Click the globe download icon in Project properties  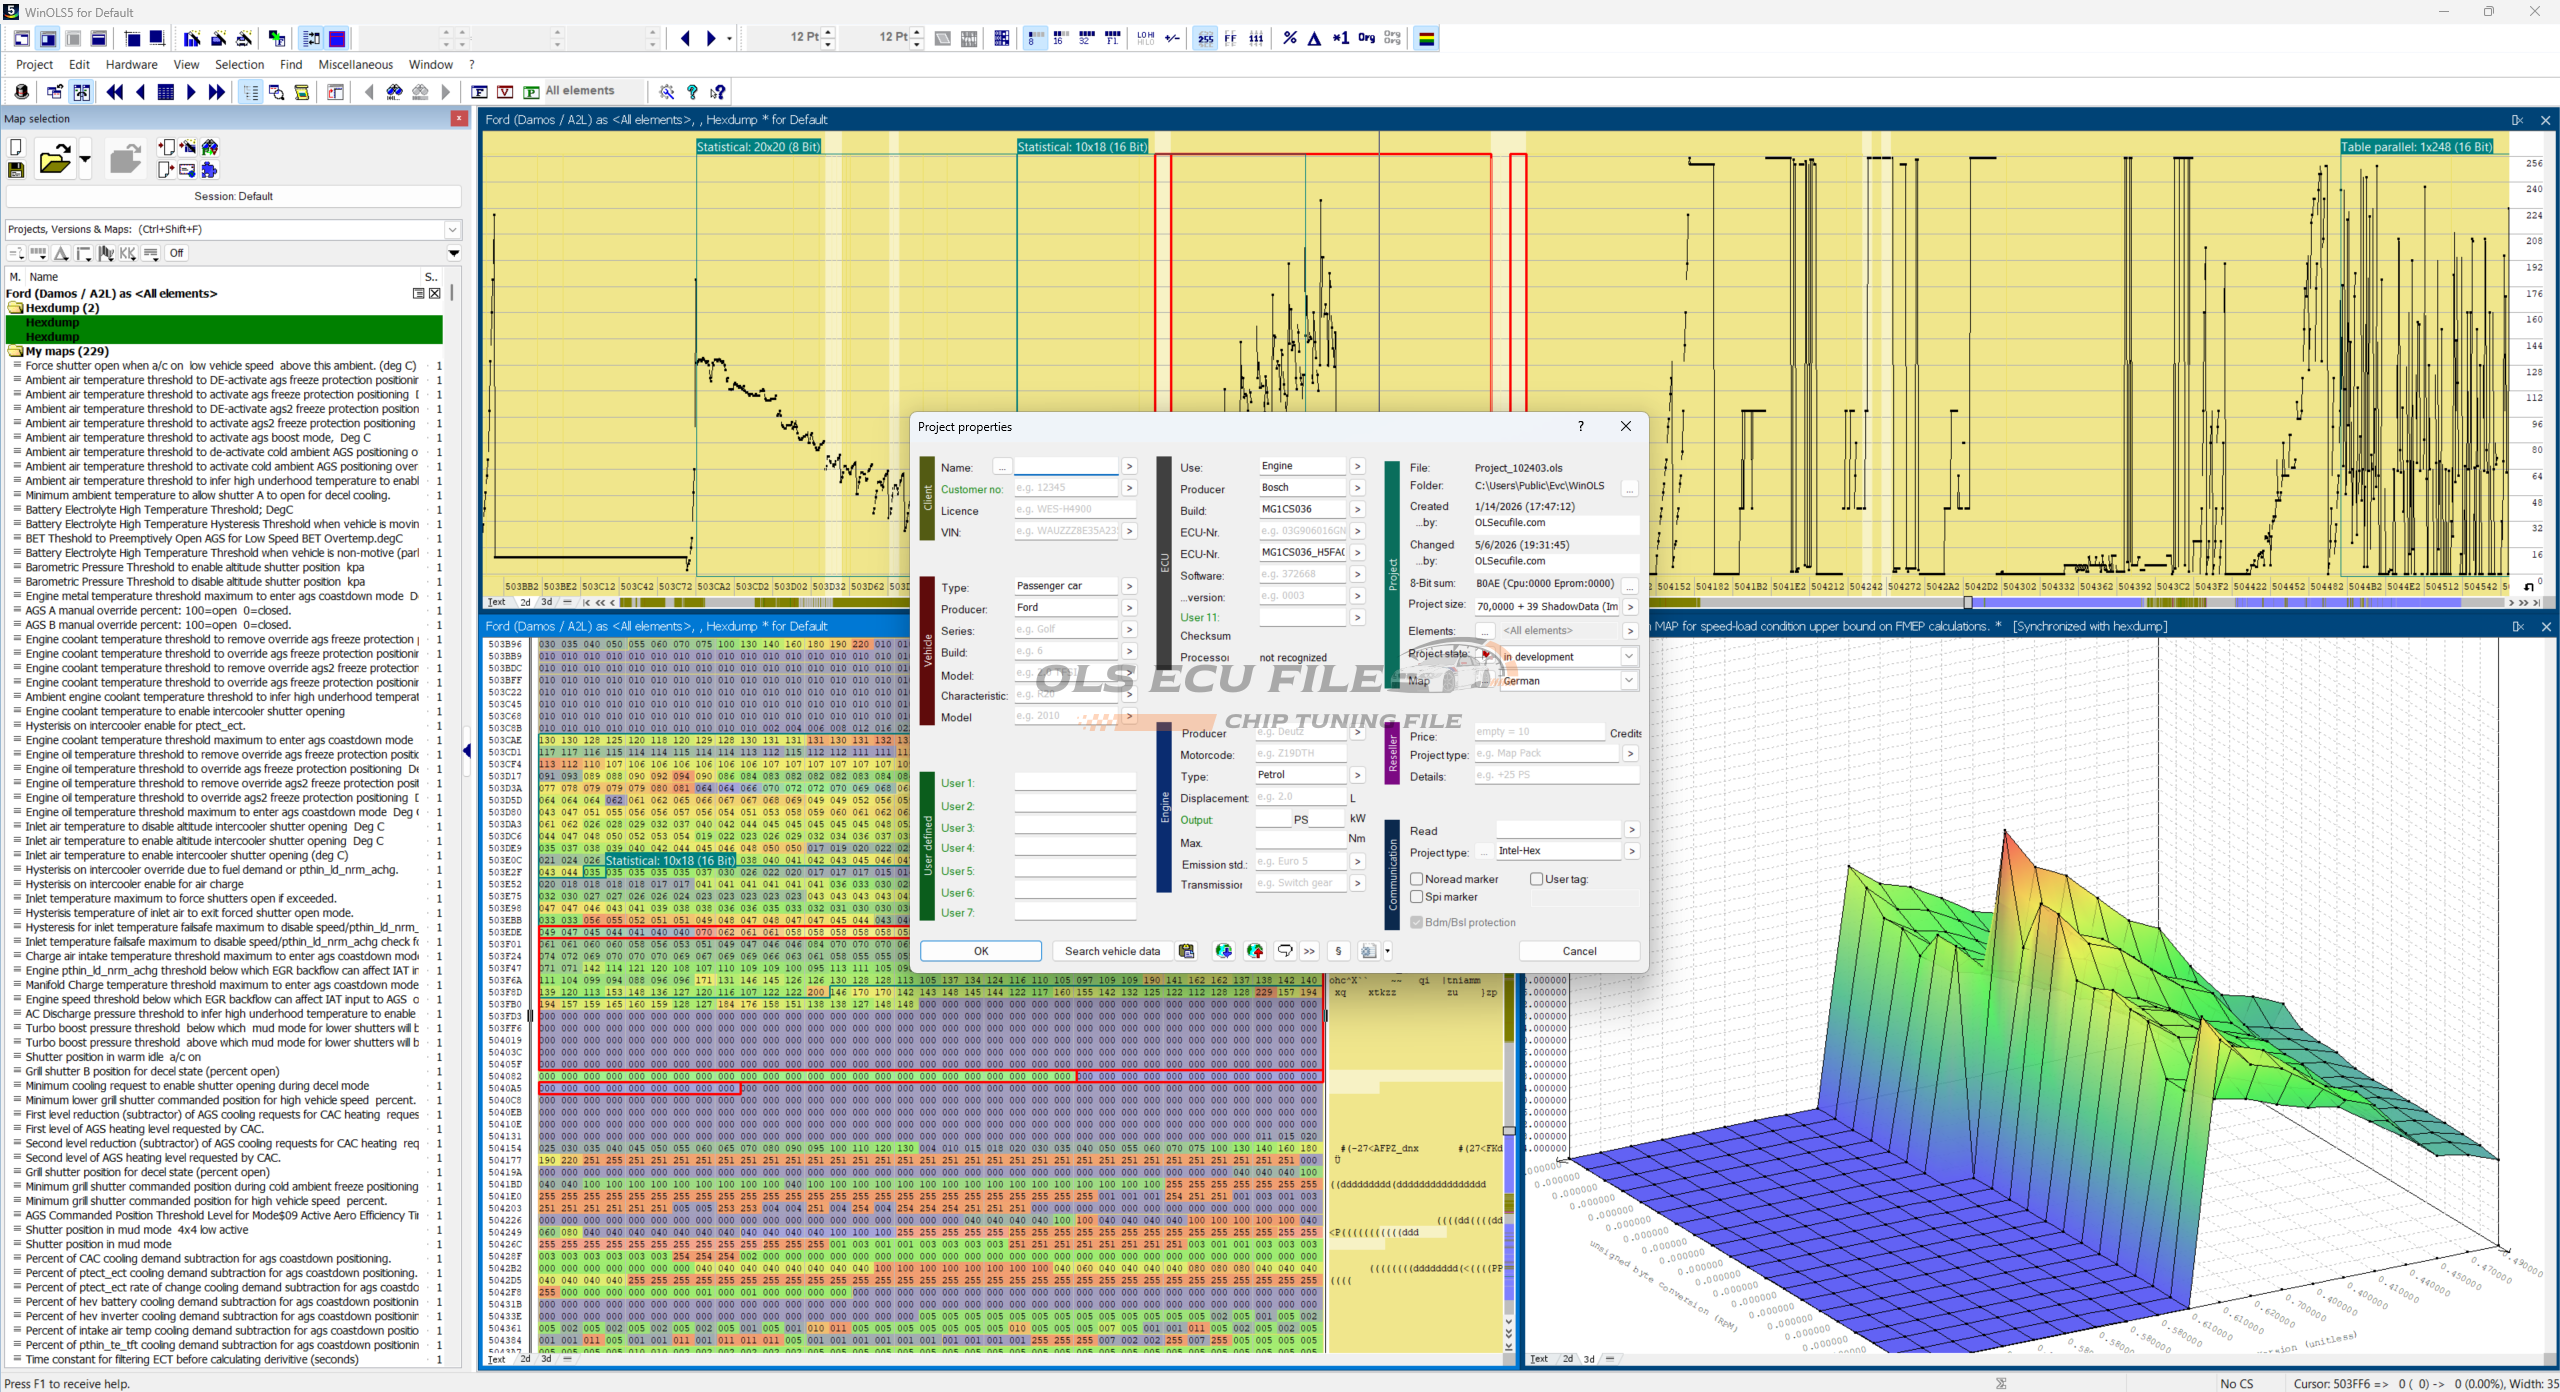(1223, 951)
